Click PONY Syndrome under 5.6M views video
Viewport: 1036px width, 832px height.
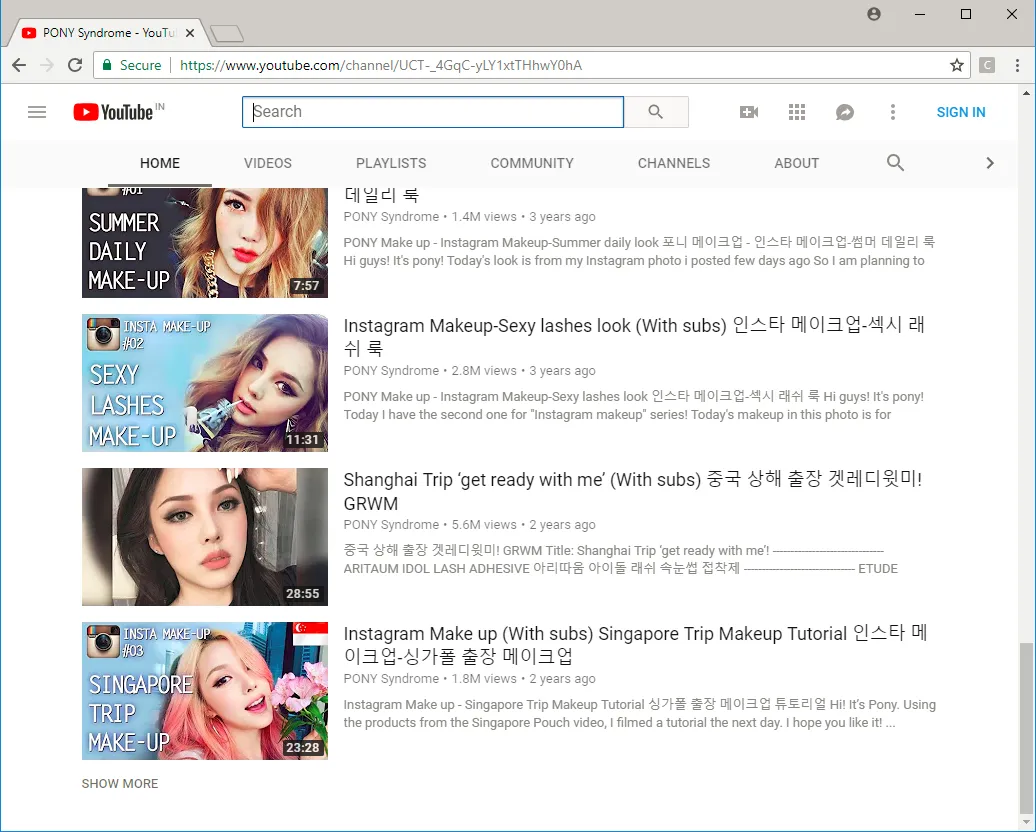click(x=391, y=525)
